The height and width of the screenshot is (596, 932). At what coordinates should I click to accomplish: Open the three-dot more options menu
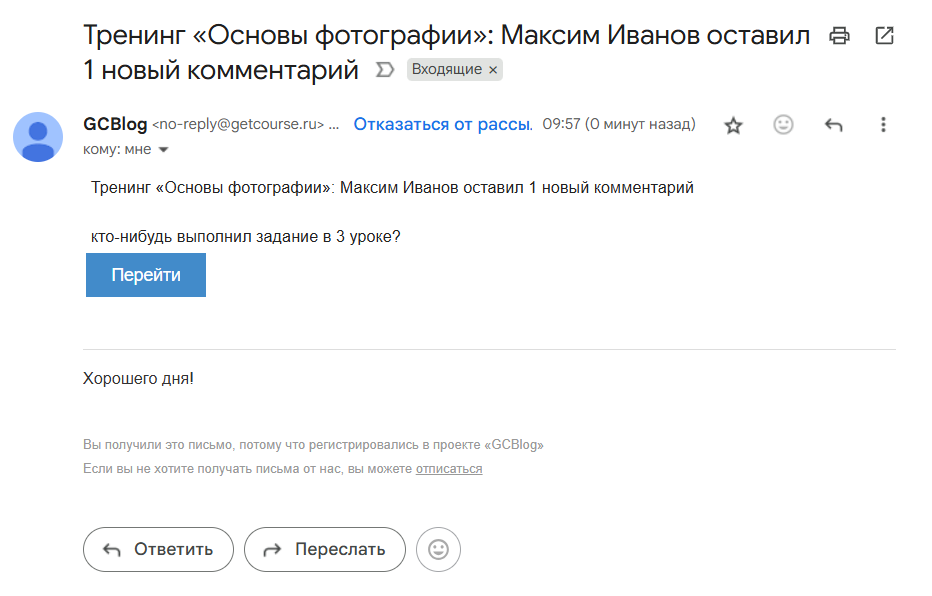(883, 125)
